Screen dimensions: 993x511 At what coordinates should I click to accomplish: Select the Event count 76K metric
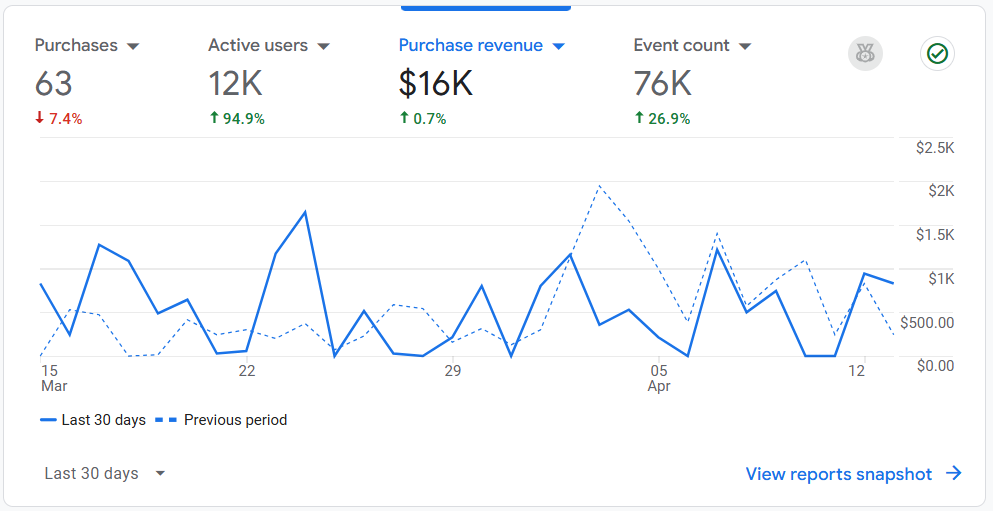[662, 84]
